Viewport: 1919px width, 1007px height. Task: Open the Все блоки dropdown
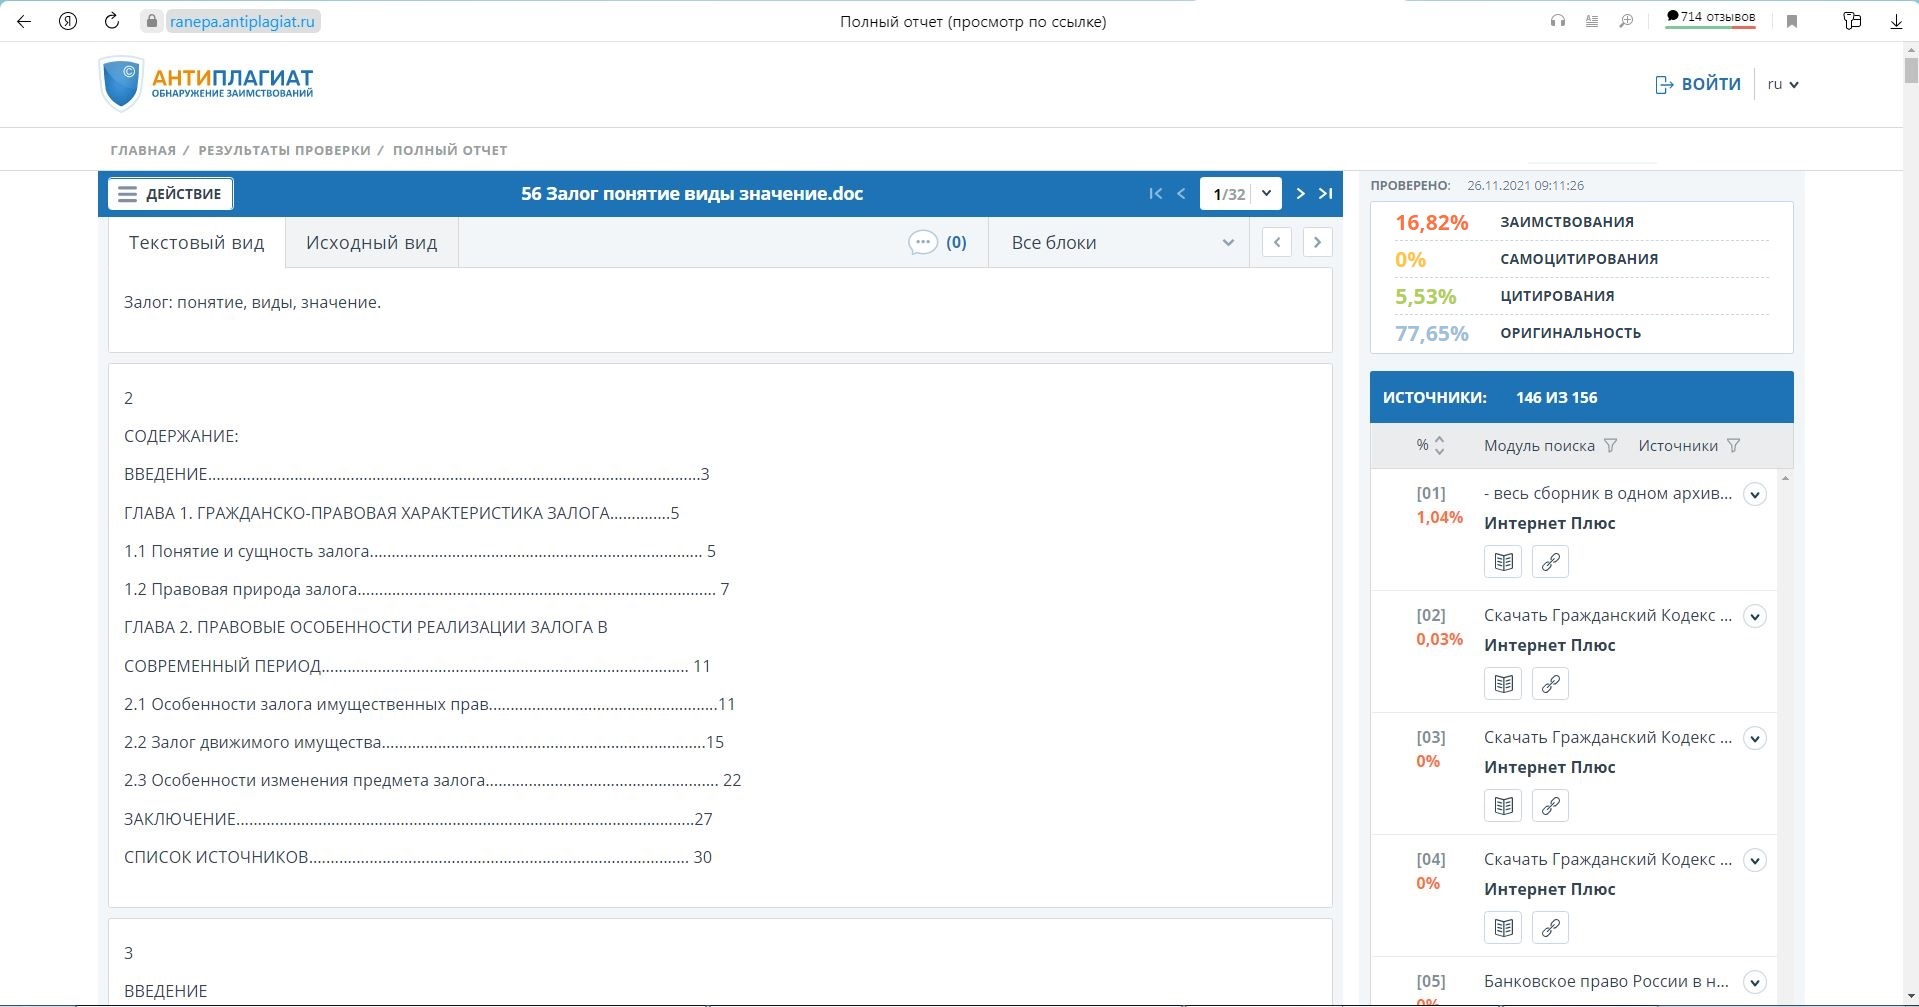pyautogui.click(x=1120, y=243)
